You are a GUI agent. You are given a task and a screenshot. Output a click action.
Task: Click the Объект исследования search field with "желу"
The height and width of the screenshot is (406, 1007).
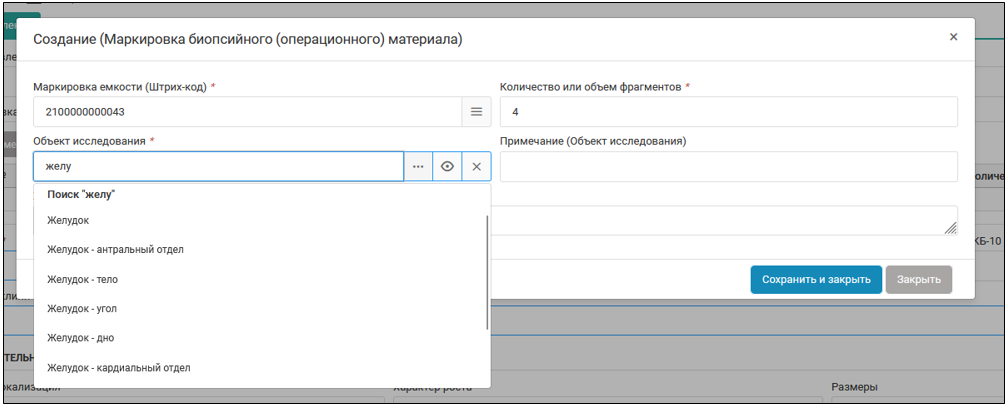tap(218, 167)
